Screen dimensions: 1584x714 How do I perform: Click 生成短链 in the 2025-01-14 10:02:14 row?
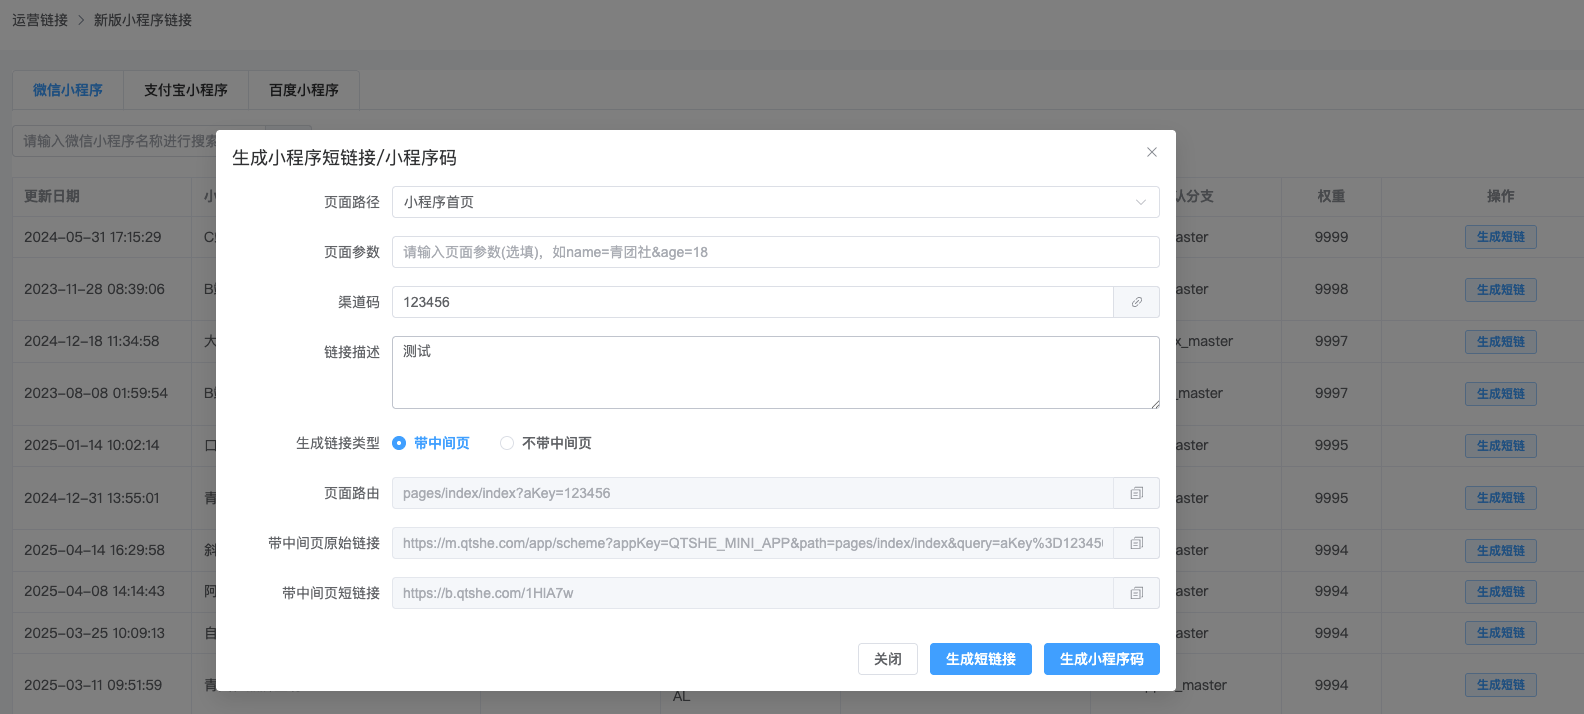click(x=1501, y=446)
